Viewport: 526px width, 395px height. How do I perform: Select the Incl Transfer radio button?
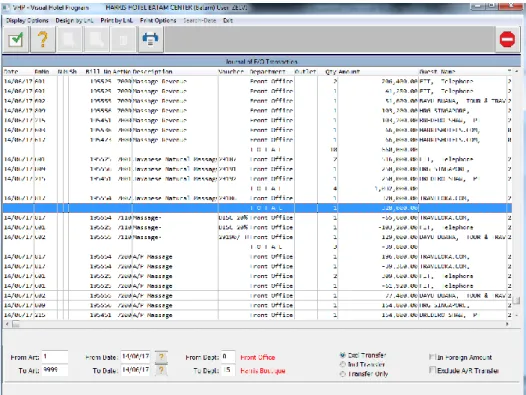[343, 364]
